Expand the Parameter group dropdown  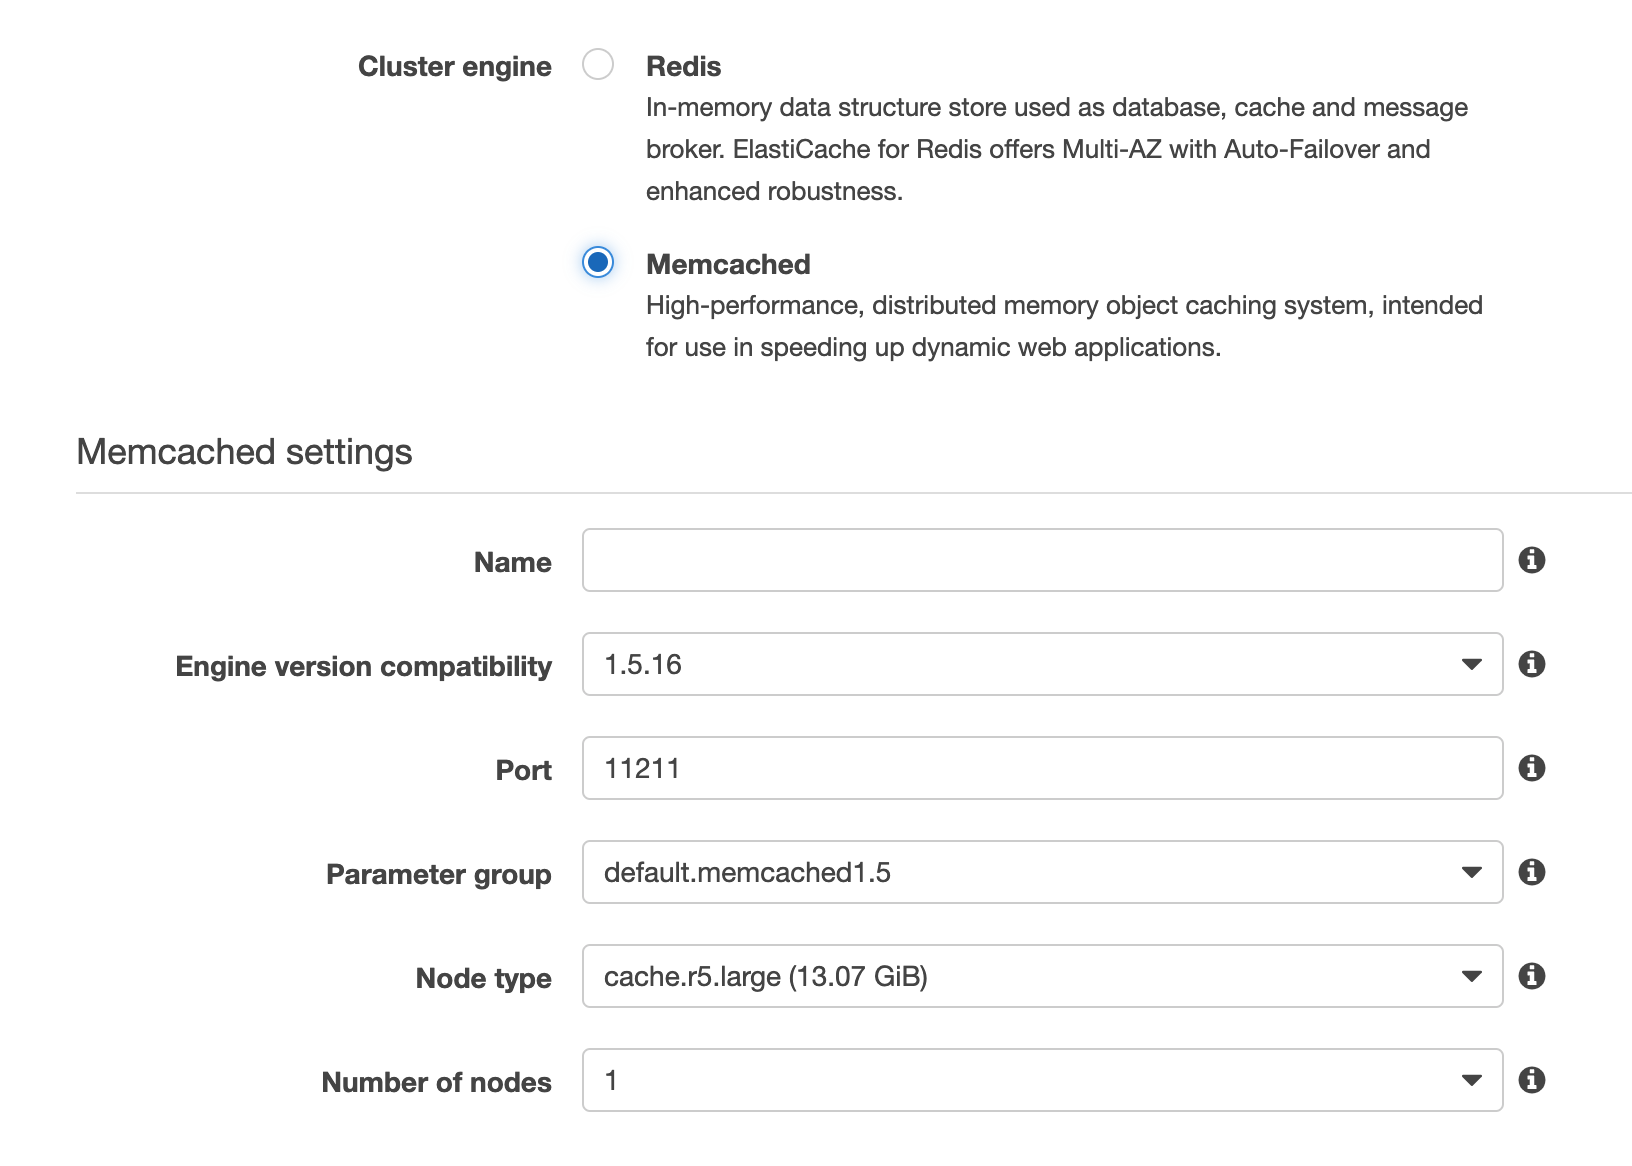click(1042, 872)
